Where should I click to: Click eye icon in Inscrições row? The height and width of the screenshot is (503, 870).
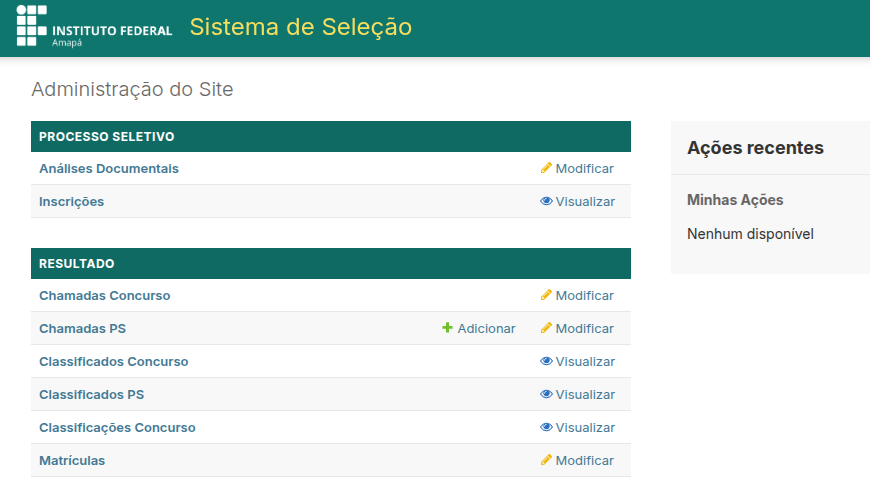pos(546,201)
